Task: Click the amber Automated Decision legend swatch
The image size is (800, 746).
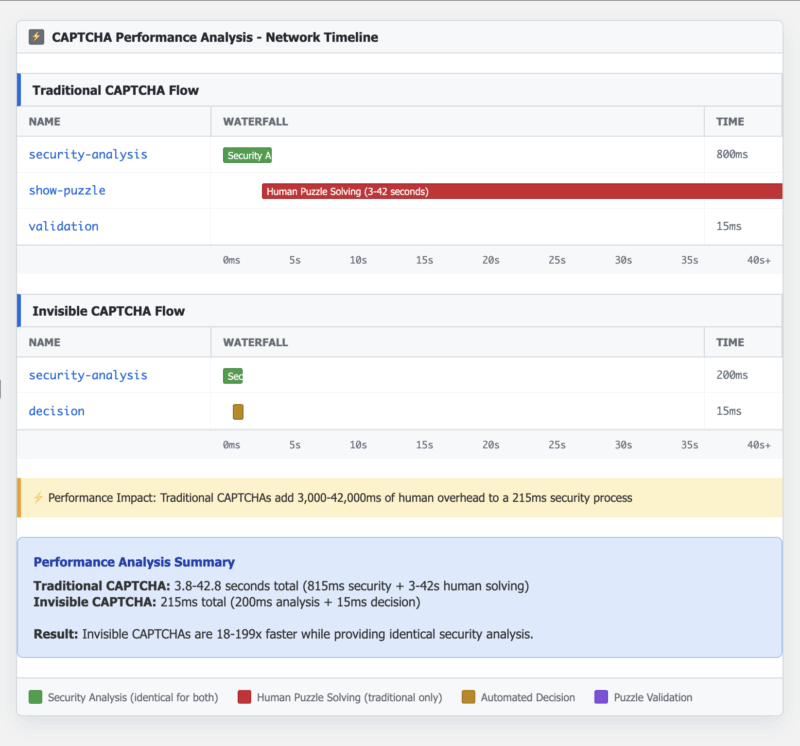Action: point(468,697)
